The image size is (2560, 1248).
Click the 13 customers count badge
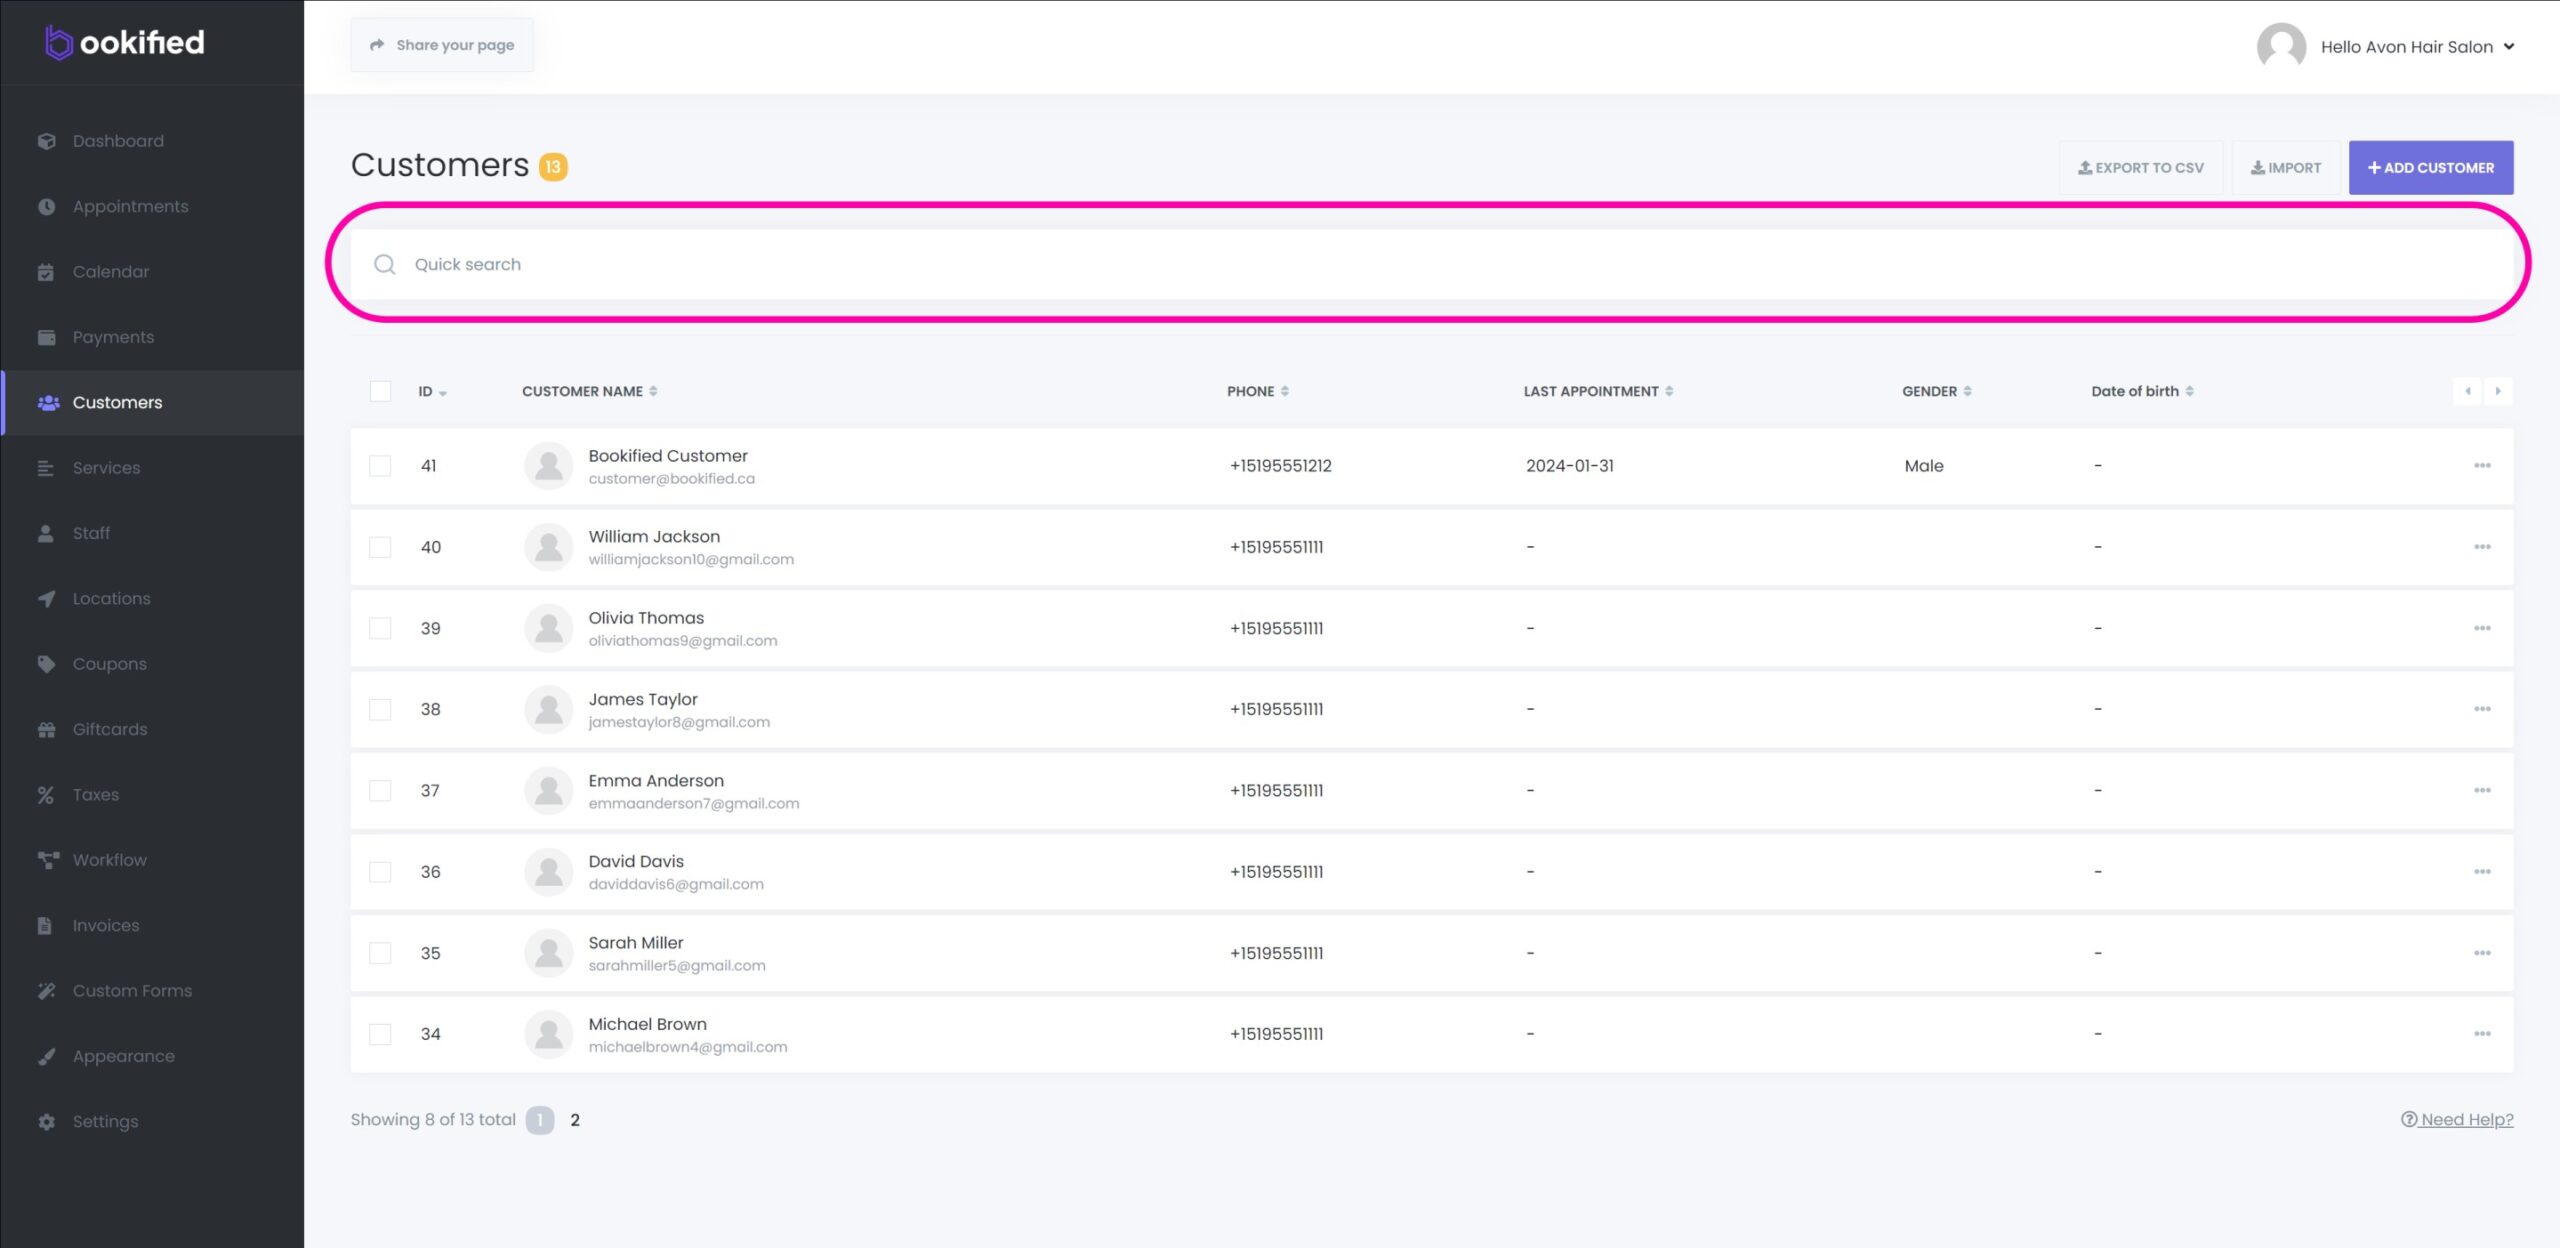[553, 167]
